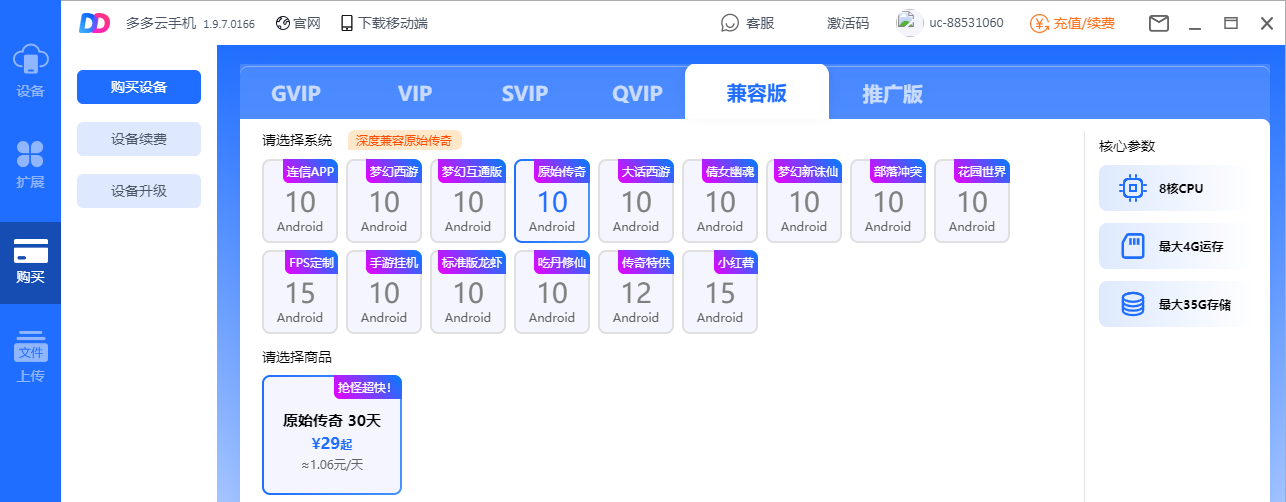The image size is (1286, 502).
Task: Open the 扩展 (extensions) sidebar section
Action: 30,164
